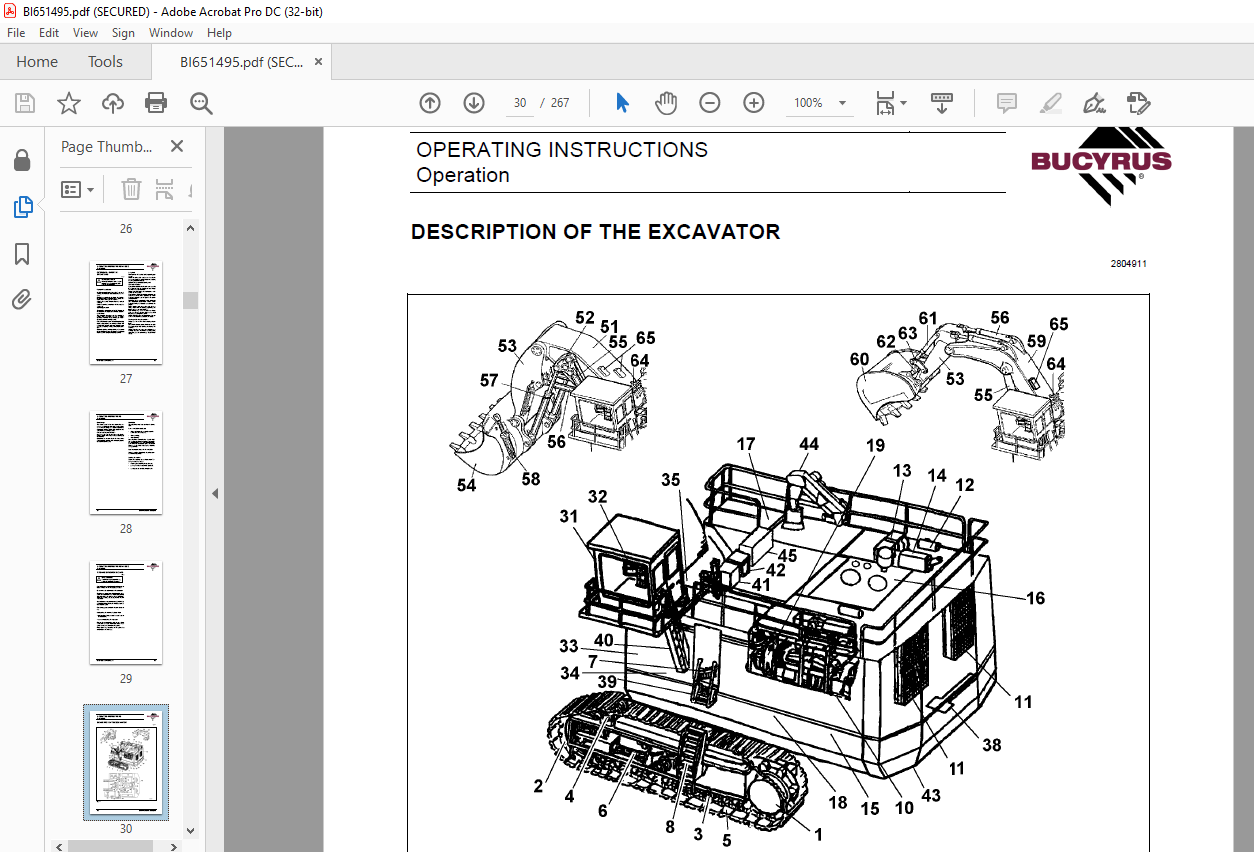Screen dimensions: 1254x852
Task: Click the delete pages trash icon
Action: (131, 189)
